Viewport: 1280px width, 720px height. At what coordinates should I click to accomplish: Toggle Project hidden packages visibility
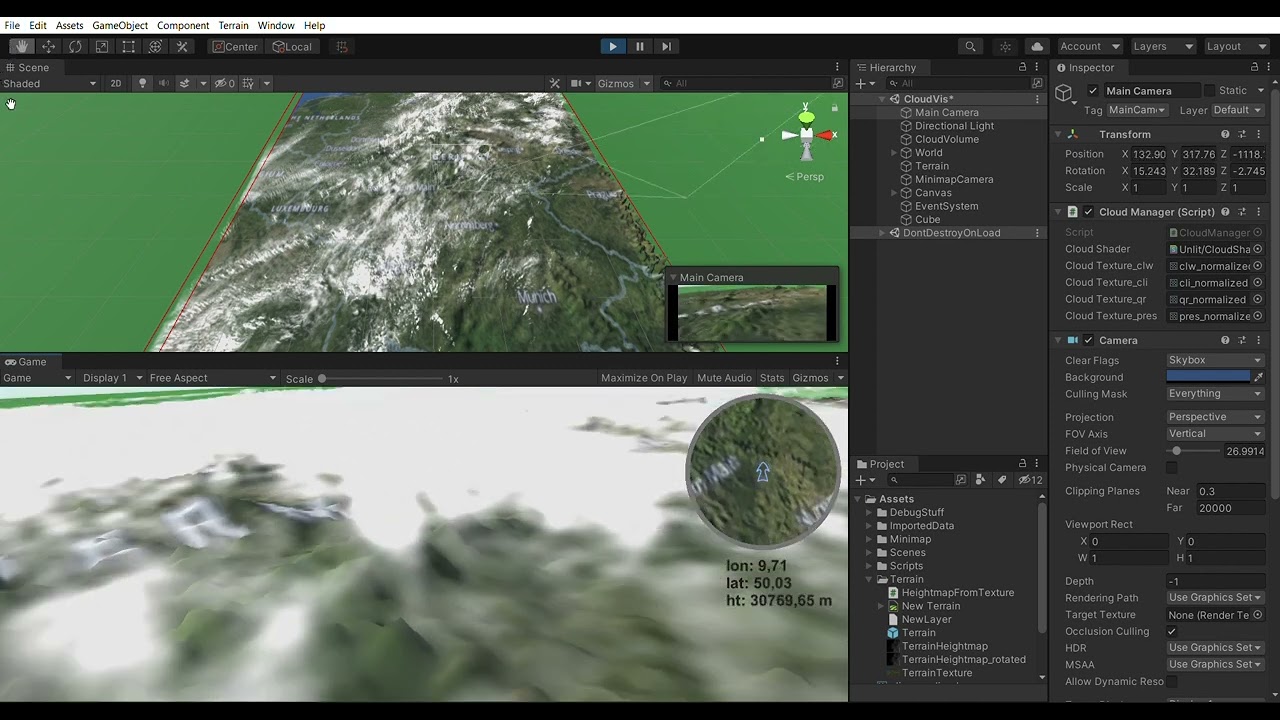pos(1031,480)
